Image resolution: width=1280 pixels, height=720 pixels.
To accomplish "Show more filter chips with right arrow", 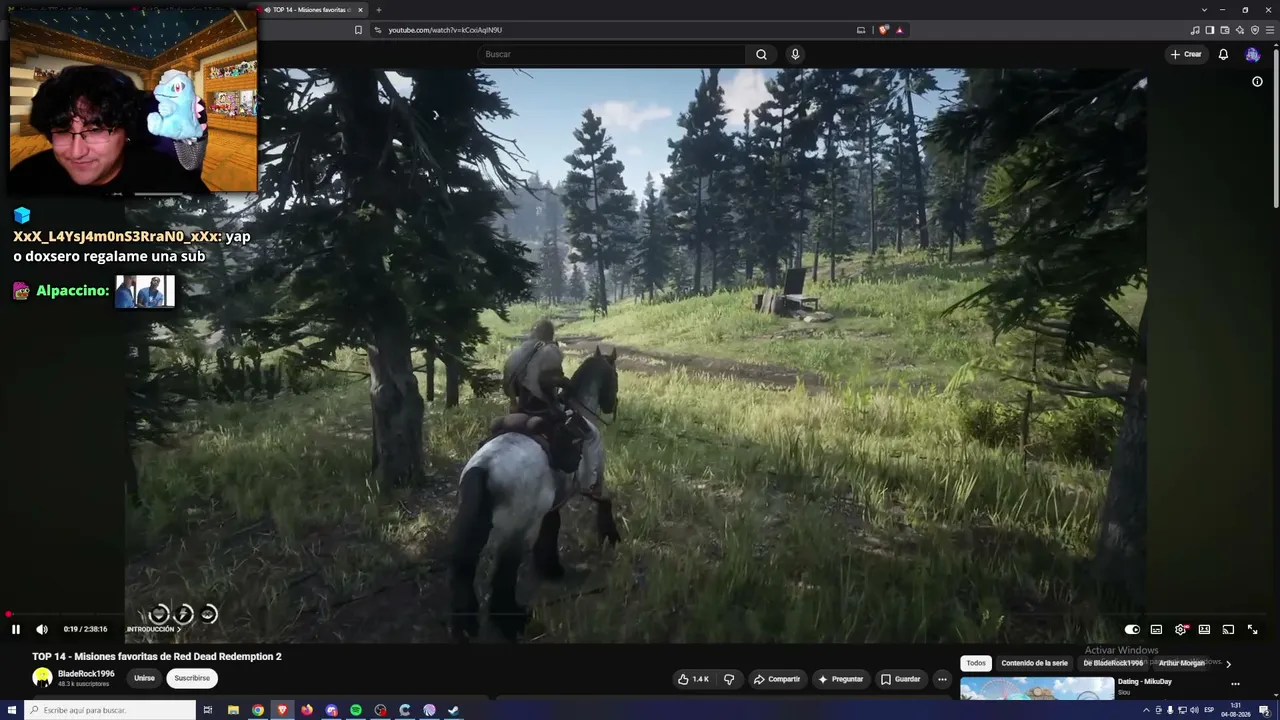I will coord(1228,663).
